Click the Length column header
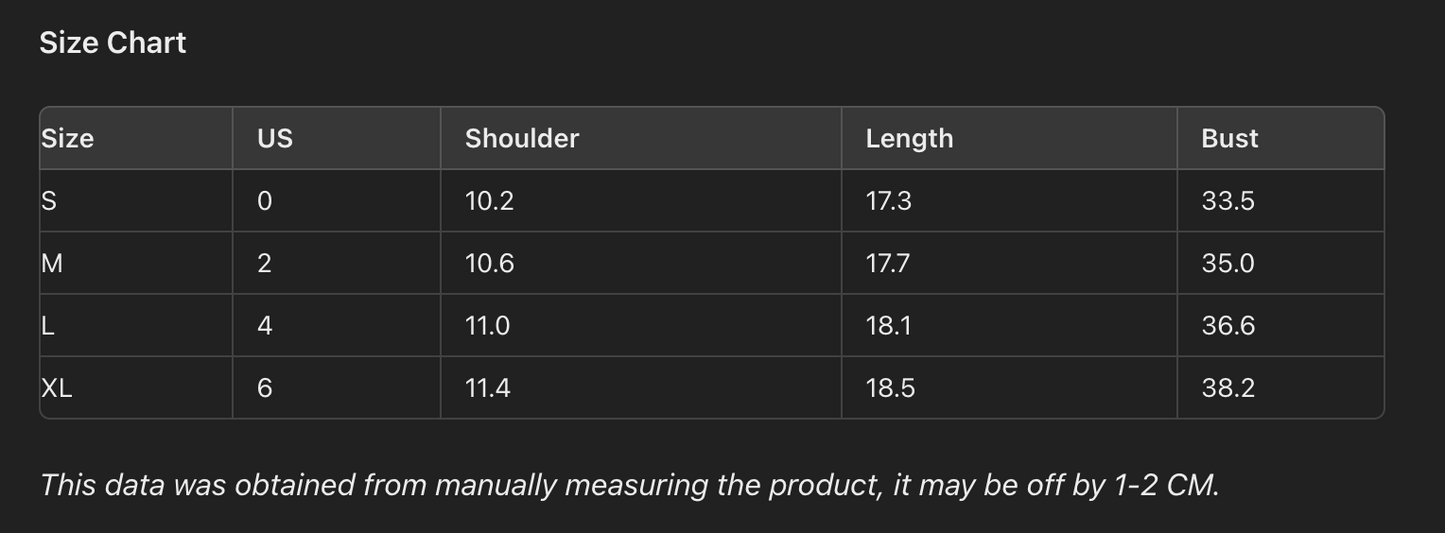Screen dimensions: 1445x533 coord(909,138)
